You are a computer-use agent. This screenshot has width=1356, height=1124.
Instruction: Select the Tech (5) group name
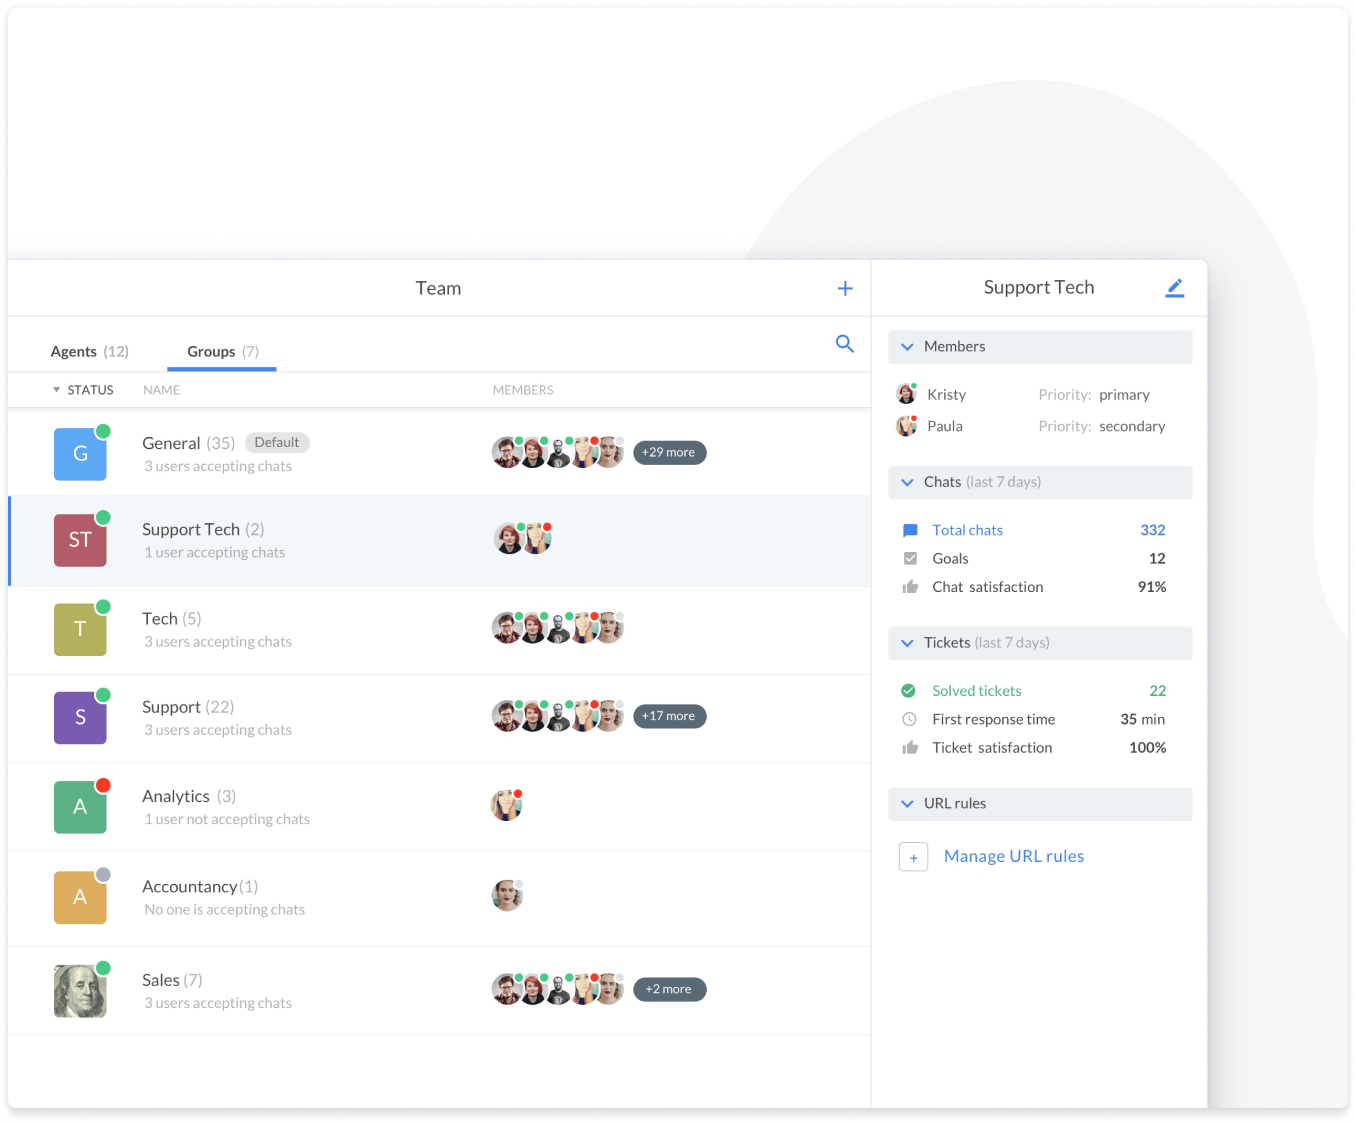click(x=171, y=619)
